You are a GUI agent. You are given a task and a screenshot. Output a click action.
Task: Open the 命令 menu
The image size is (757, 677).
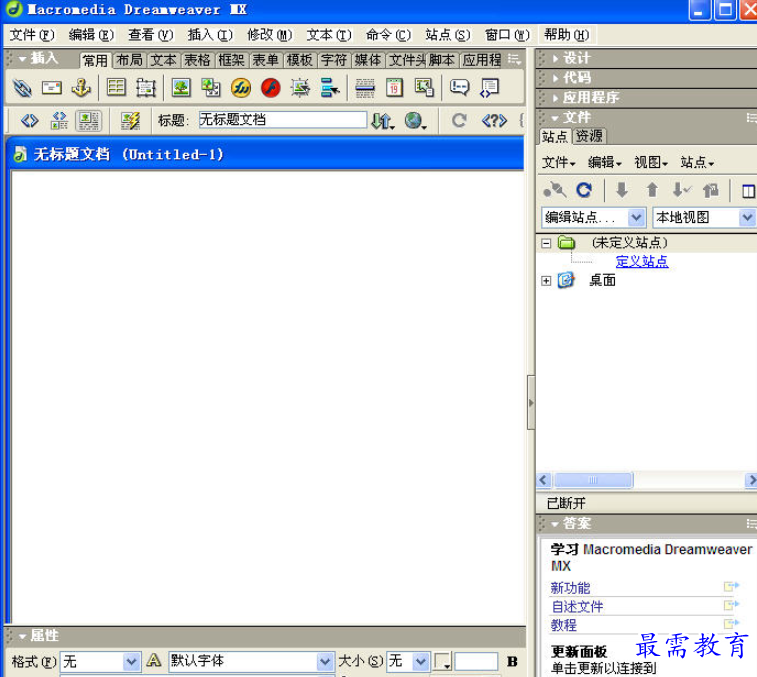(388, 35)
